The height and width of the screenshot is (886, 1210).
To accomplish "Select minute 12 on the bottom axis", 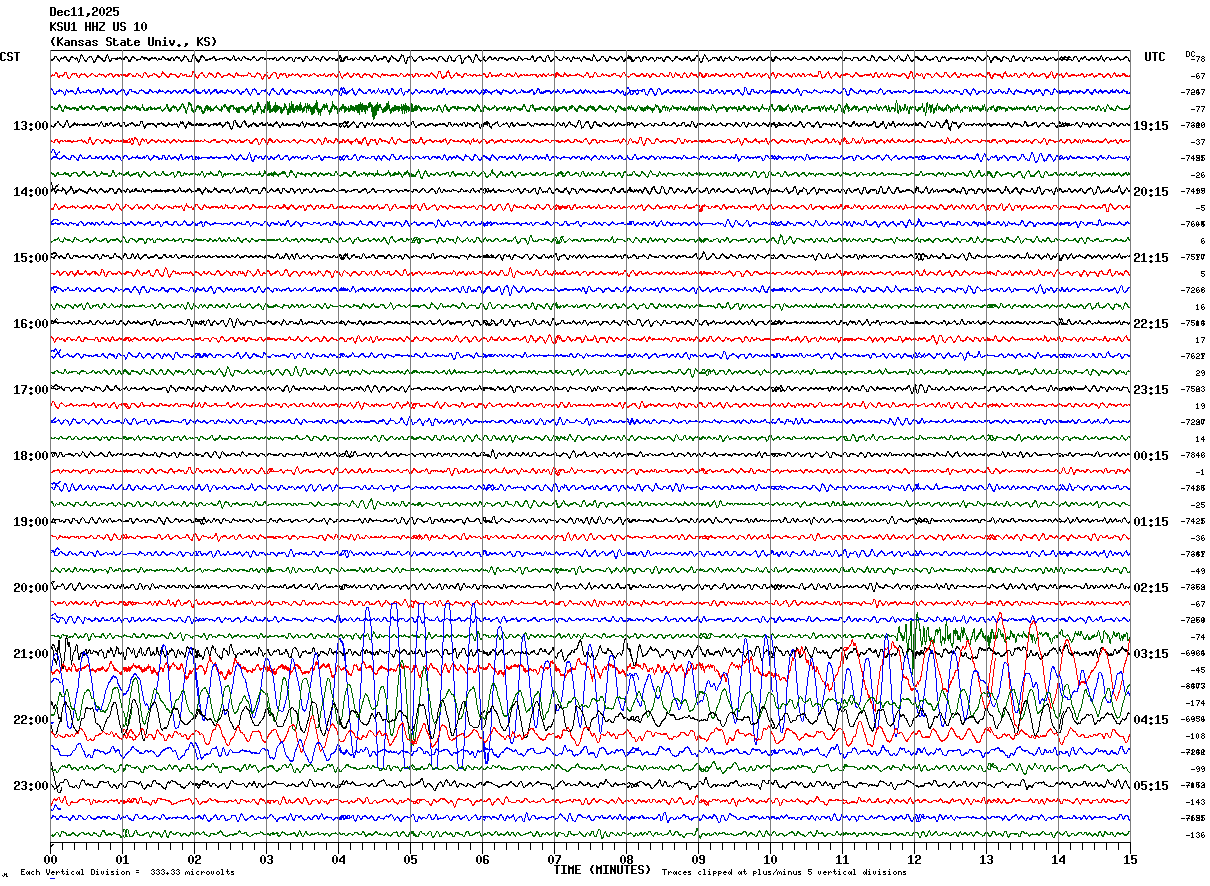I will 914,859.
